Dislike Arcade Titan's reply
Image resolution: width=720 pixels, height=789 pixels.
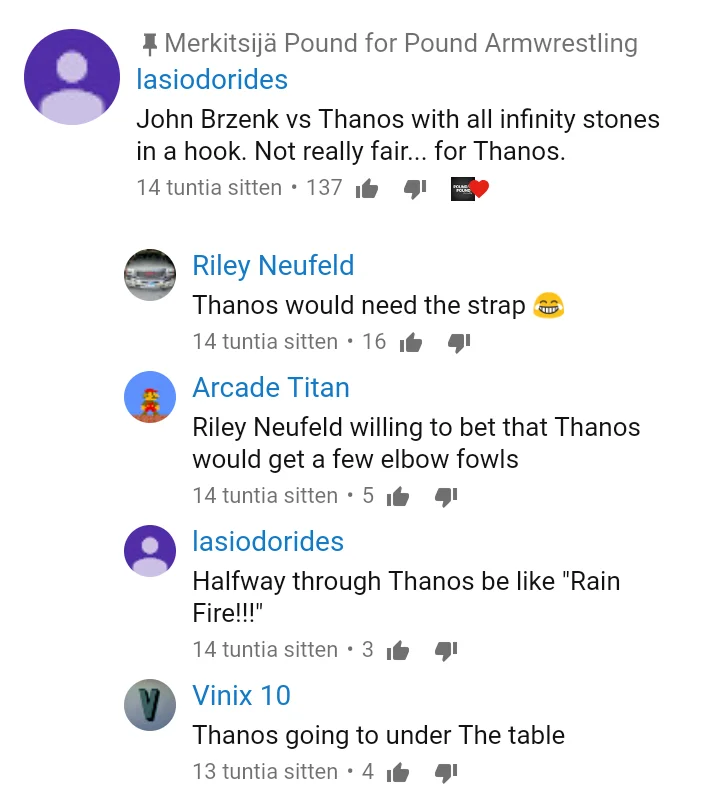446,497
